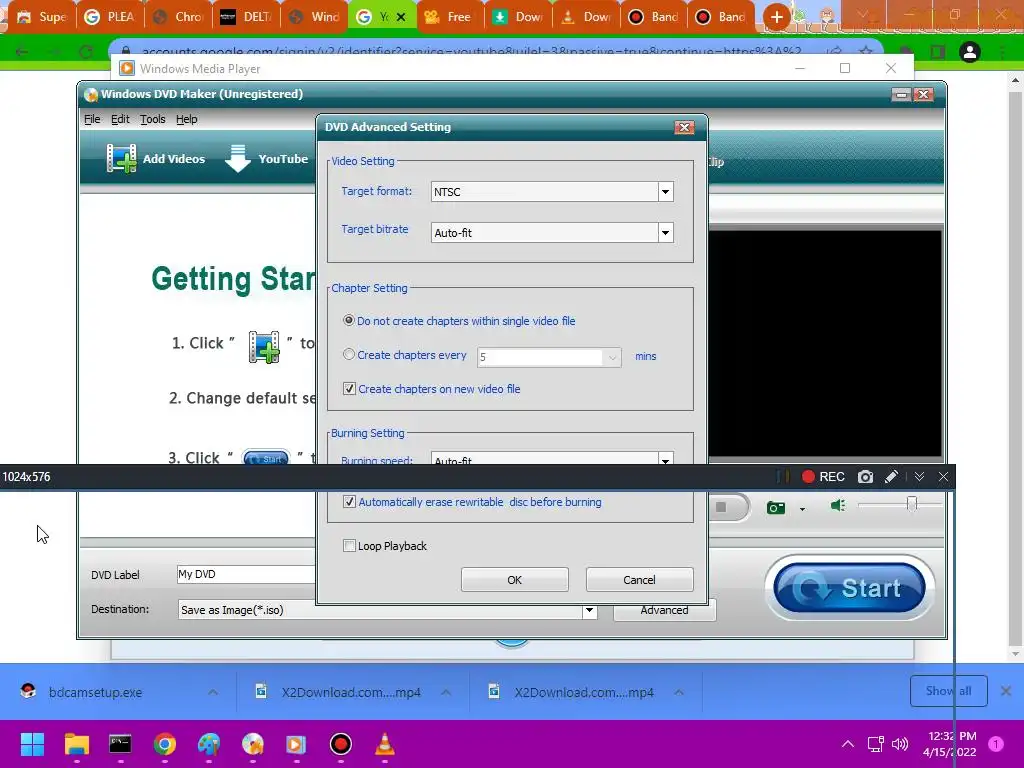Click the taskbar clock and date
Screen dimensions: 1024x768
952,744
